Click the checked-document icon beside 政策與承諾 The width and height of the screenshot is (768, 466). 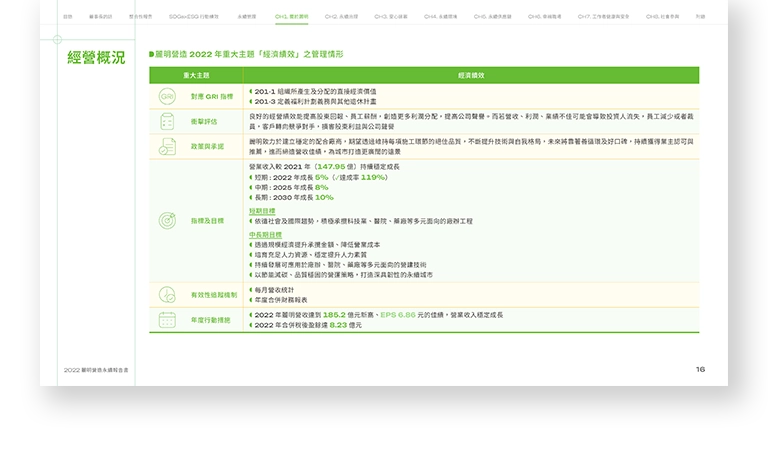(167, 147)
